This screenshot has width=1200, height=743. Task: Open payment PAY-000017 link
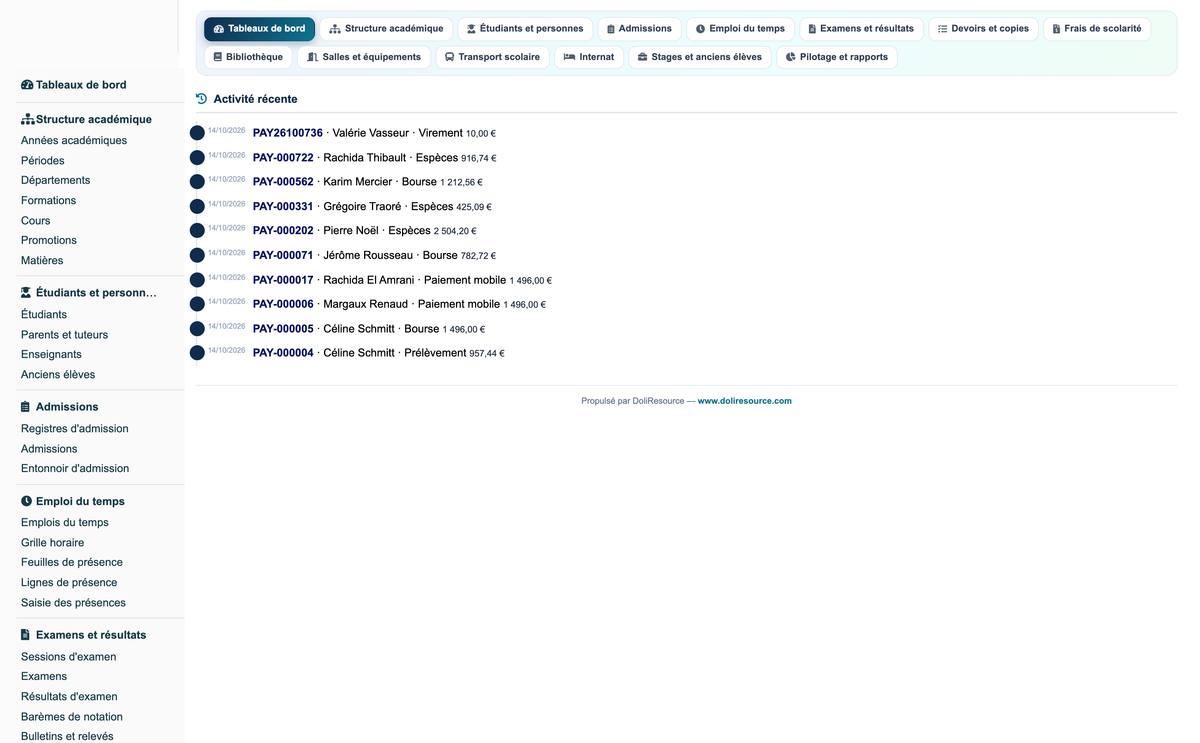pos(283,280)
